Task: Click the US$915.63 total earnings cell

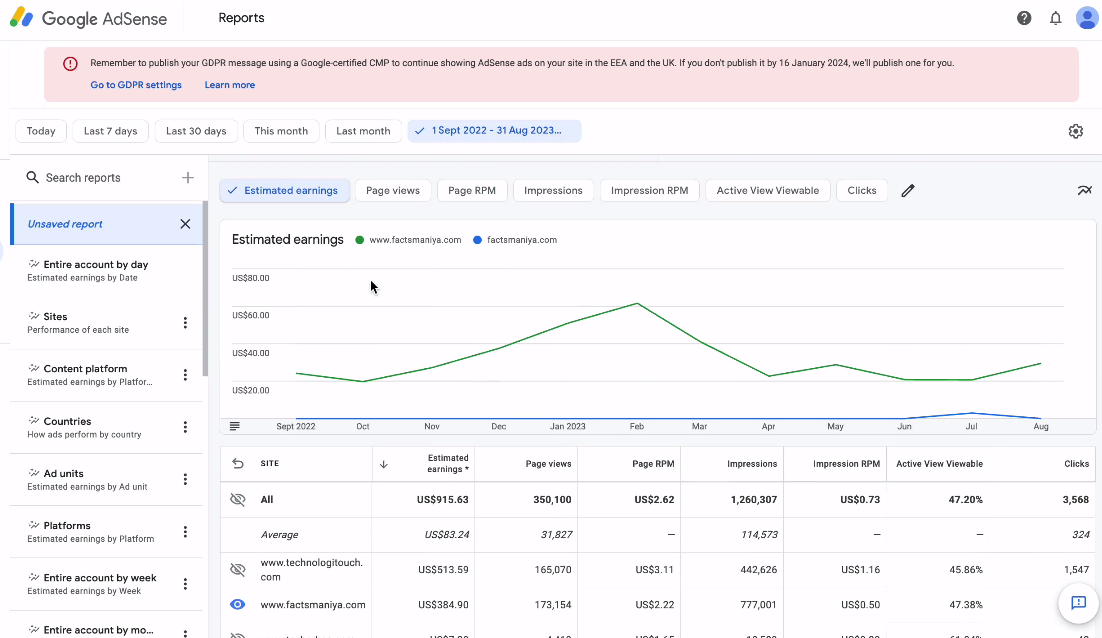Action: (442, 500)
